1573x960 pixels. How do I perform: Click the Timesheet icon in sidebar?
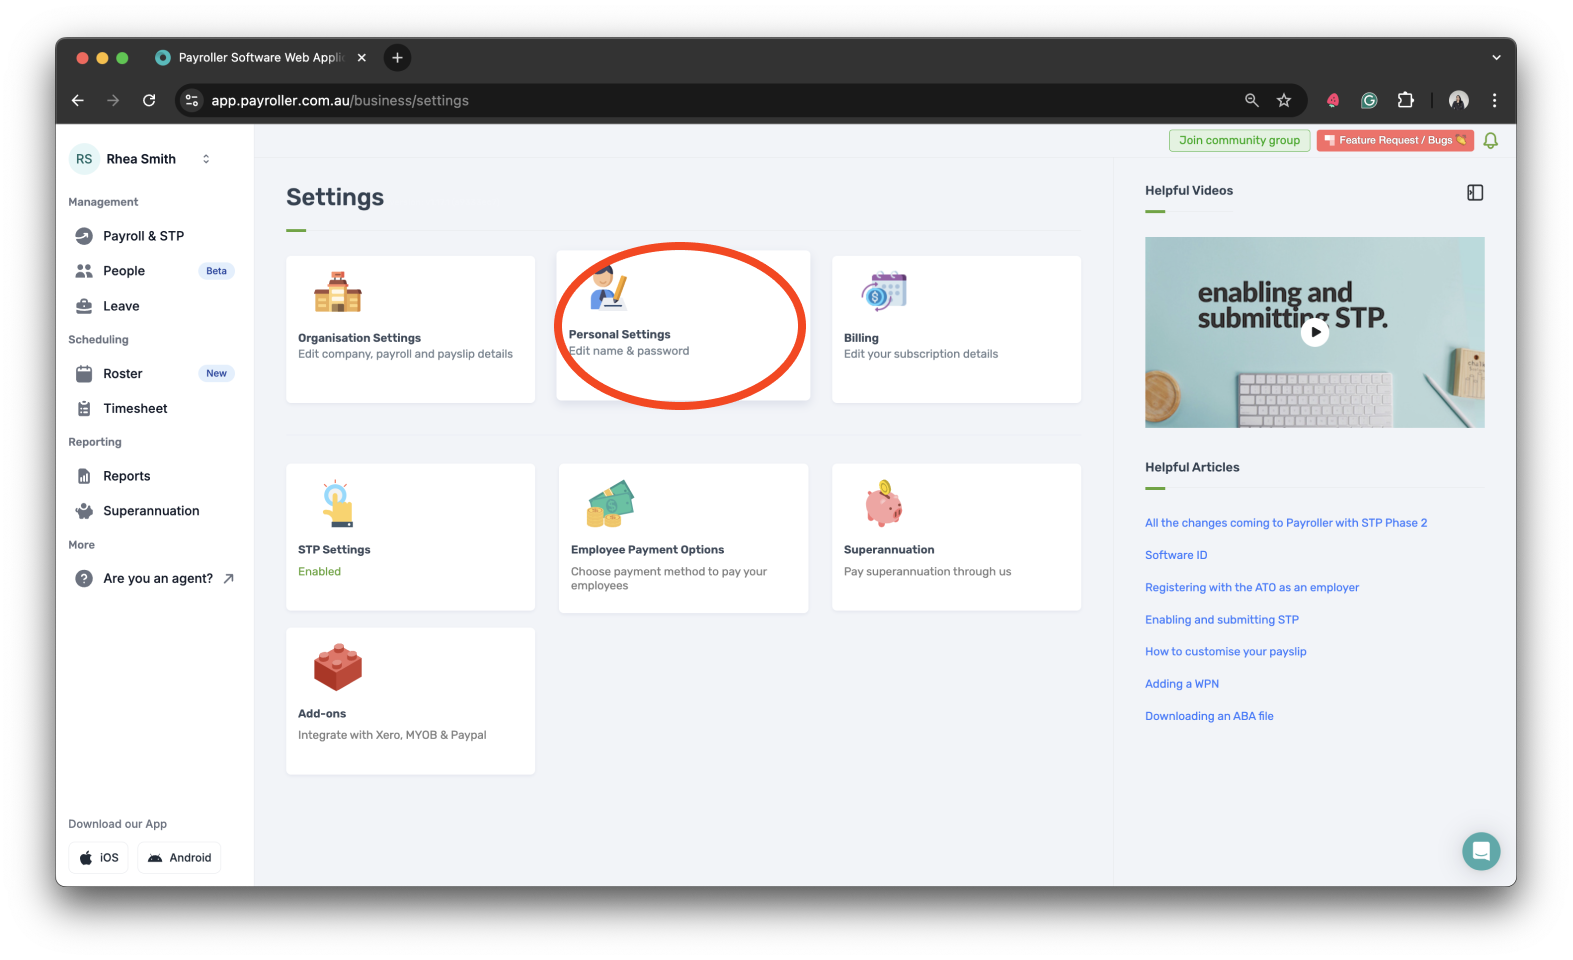84,408
